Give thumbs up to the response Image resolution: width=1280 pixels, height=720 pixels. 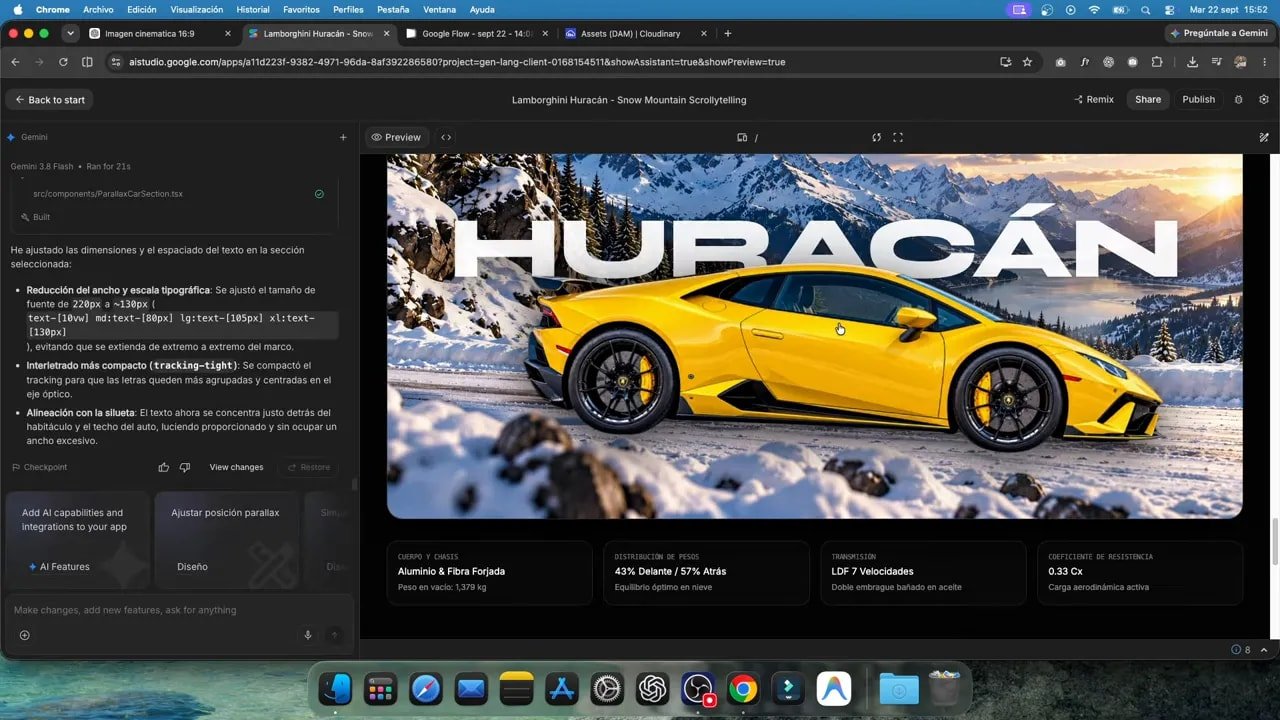pyautogui.click(x=164, y=467)
